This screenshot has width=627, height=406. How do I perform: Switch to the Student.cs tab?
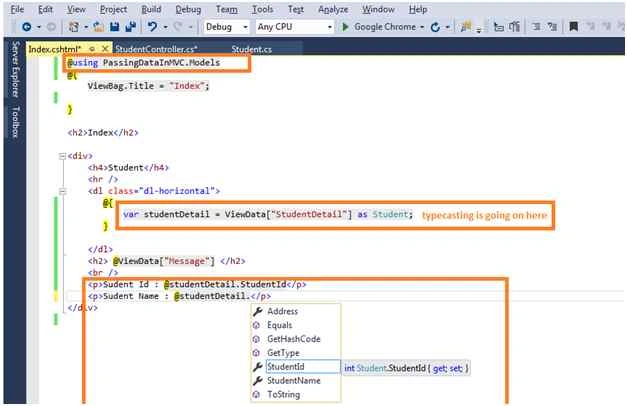point(252,49)
